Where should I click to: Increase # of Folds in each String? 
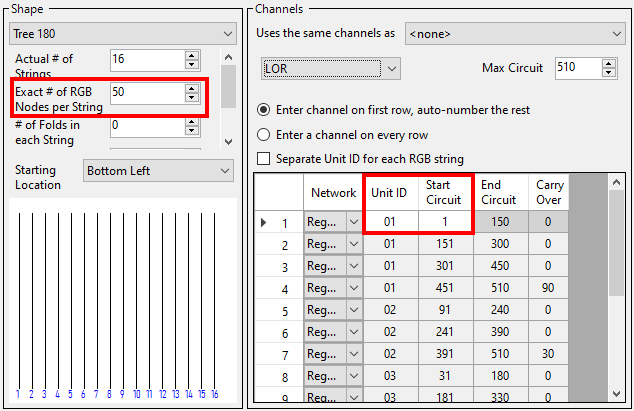pos(192,120)
